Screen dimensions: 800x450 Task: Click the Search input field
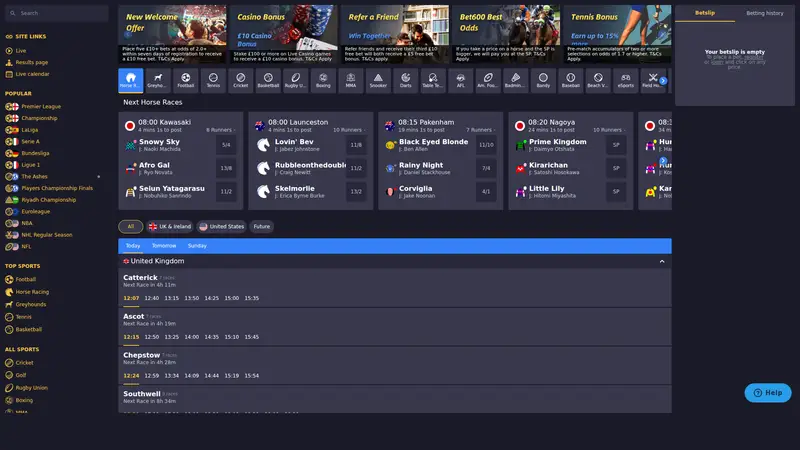[x=57, y=13]
